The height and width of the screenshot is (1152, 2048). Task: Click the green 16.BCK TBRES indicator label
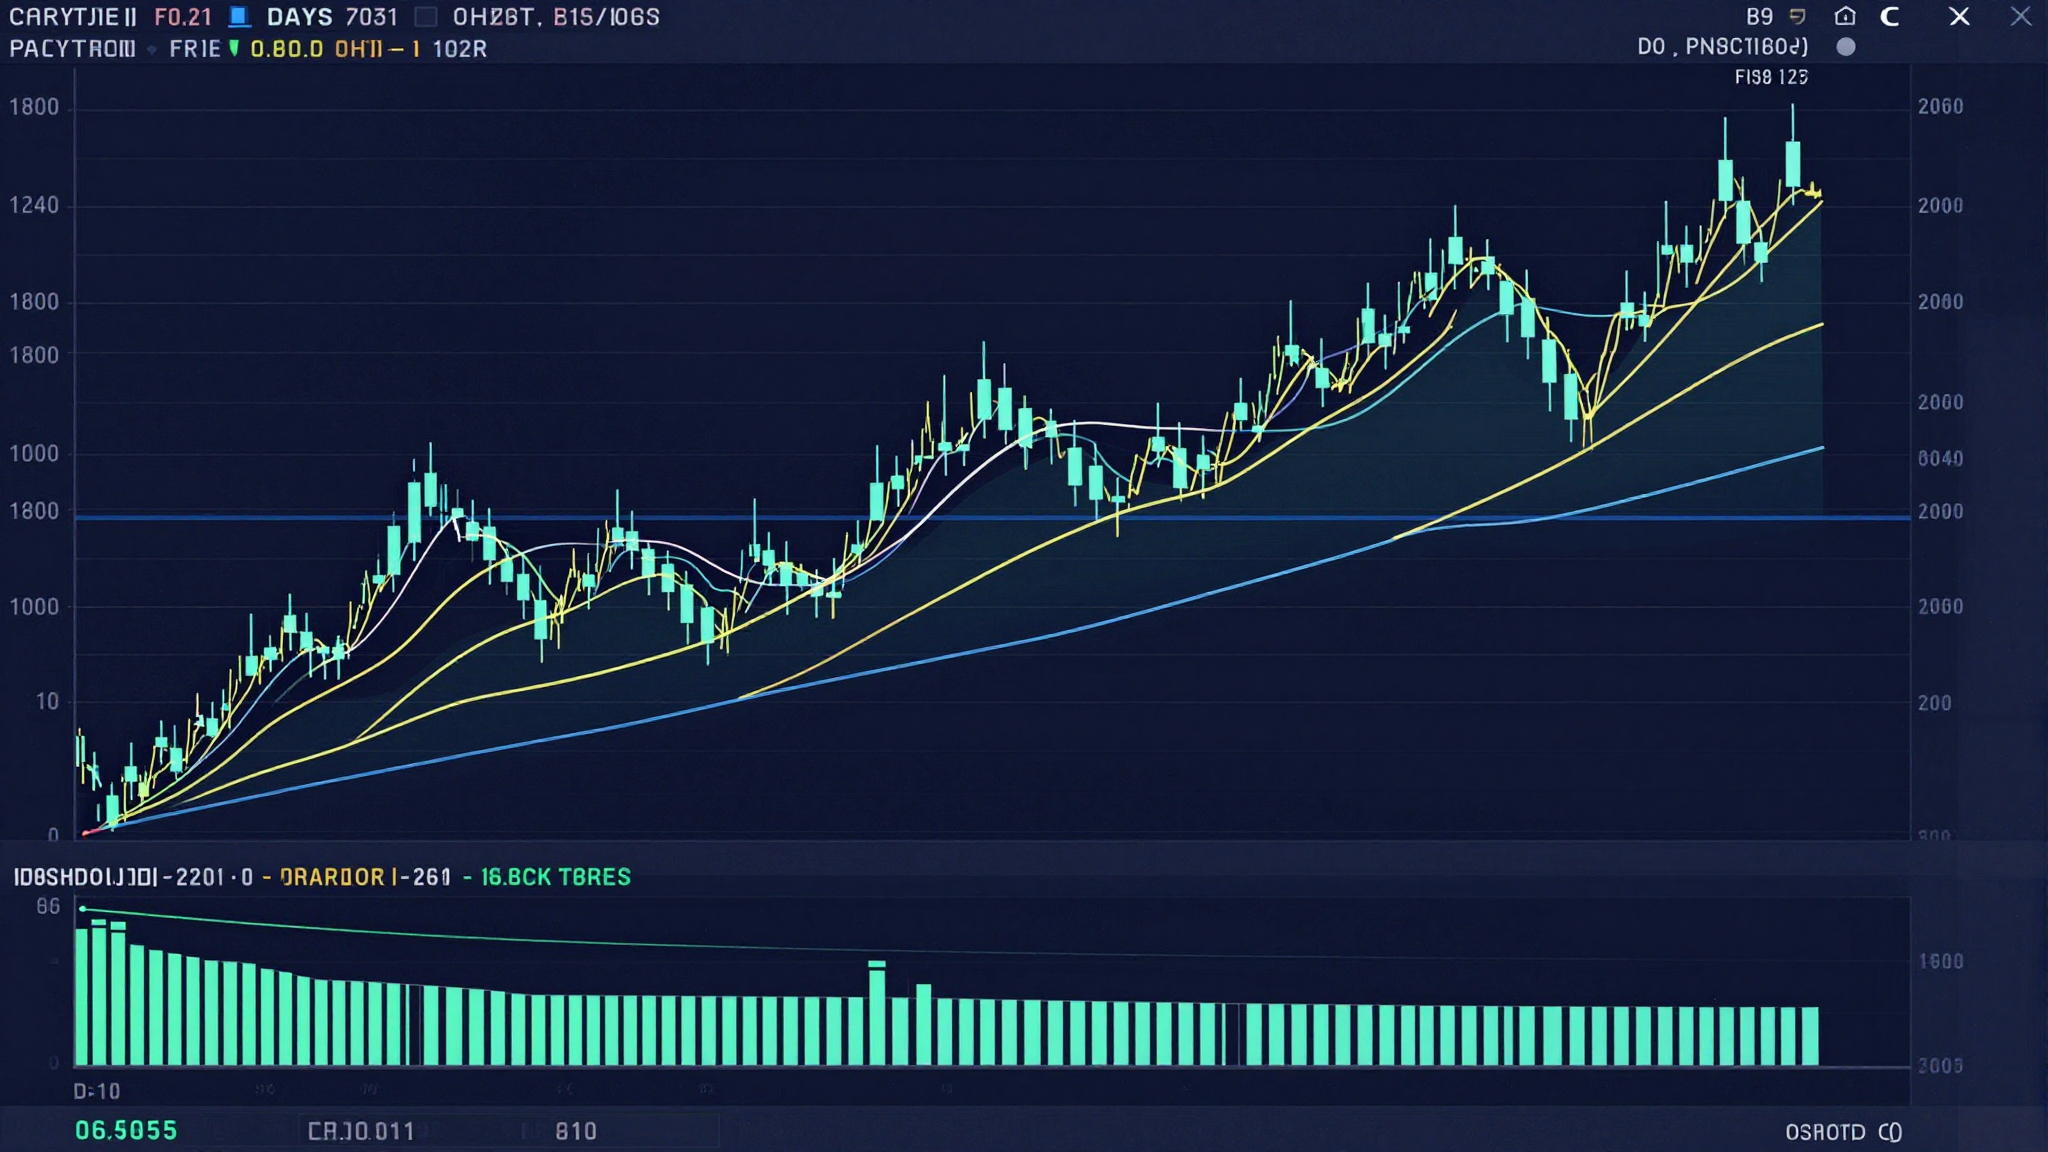point(556,877)
